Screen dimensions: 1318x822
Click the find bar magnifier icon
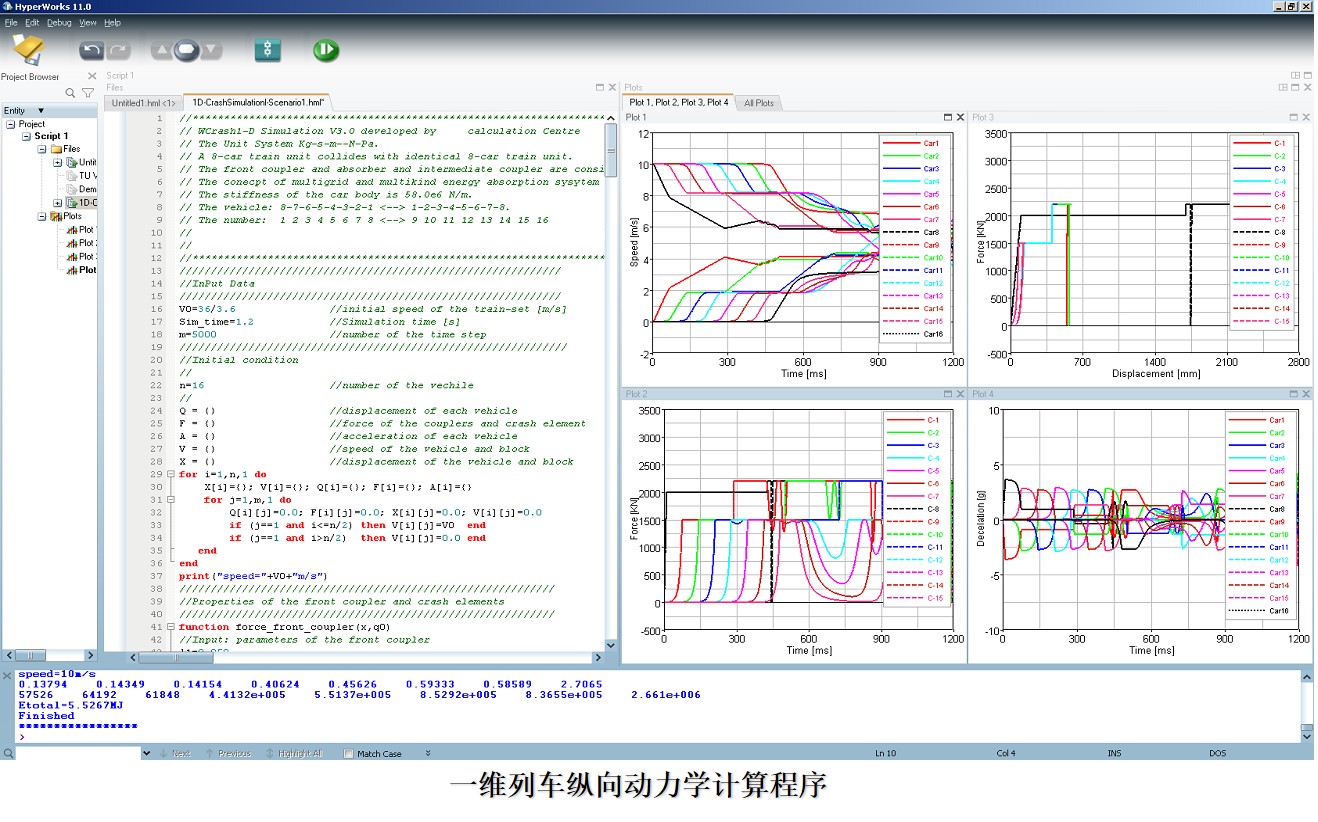tap(8, 753)
